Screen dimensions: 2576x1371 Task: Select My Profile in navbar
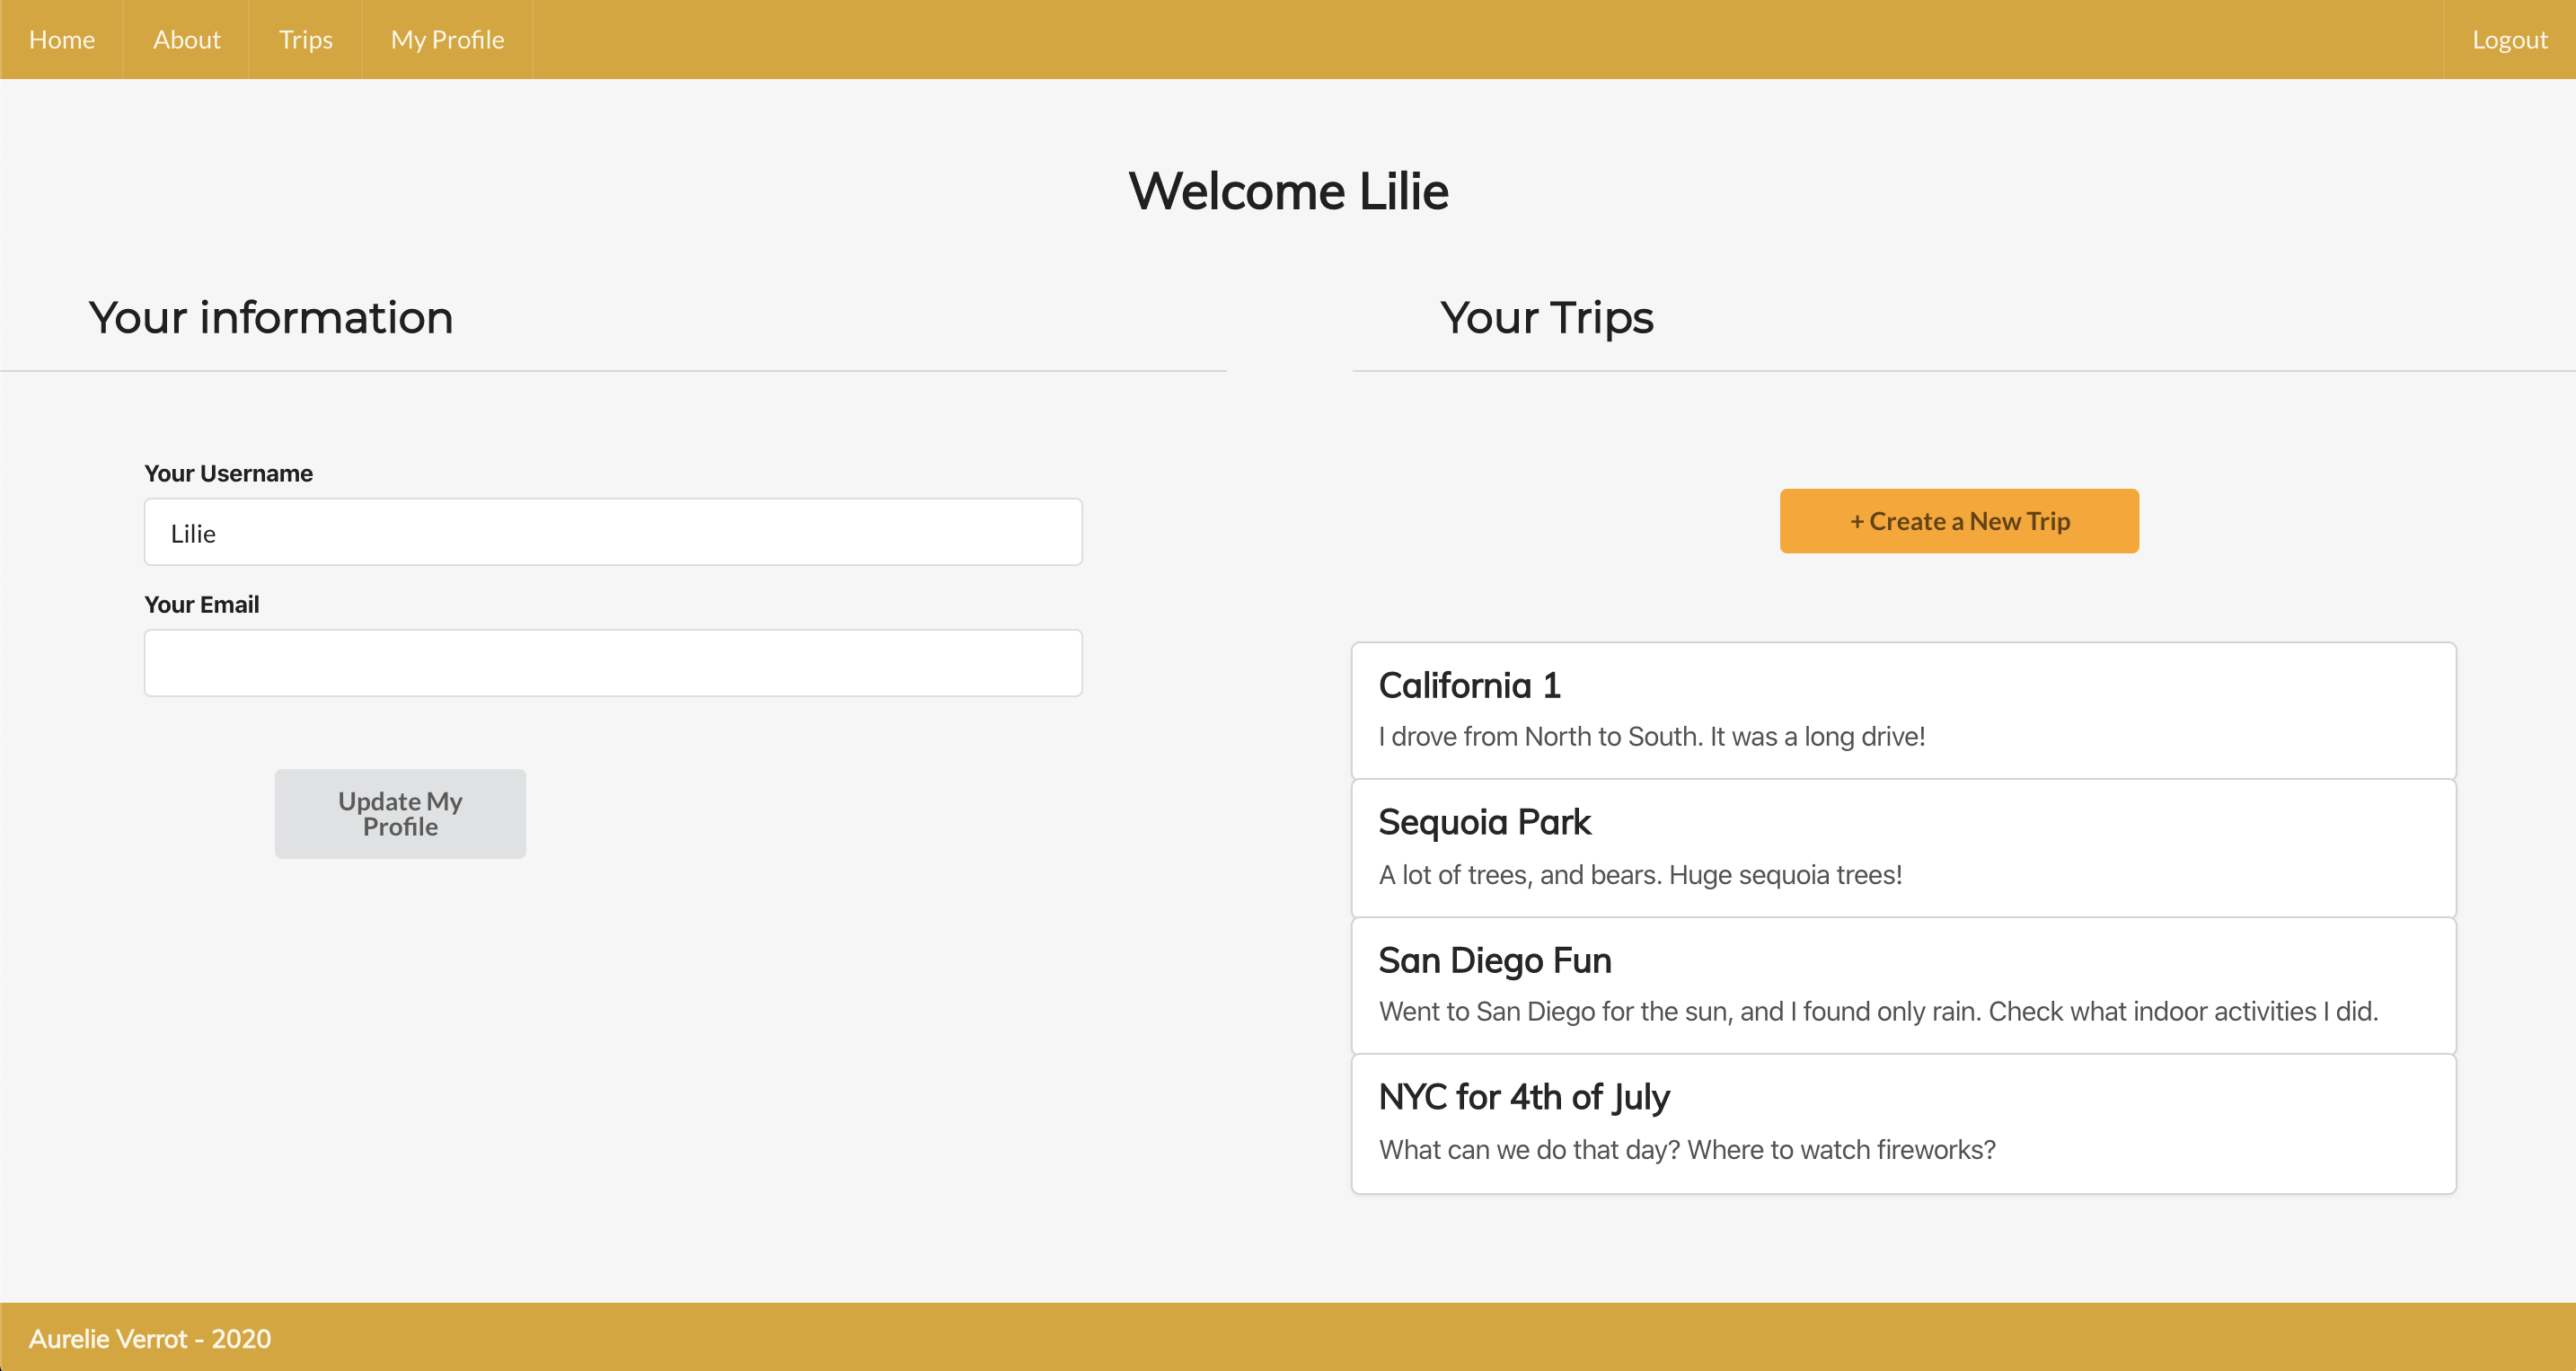pyautogui.click(x=447, y=40)
